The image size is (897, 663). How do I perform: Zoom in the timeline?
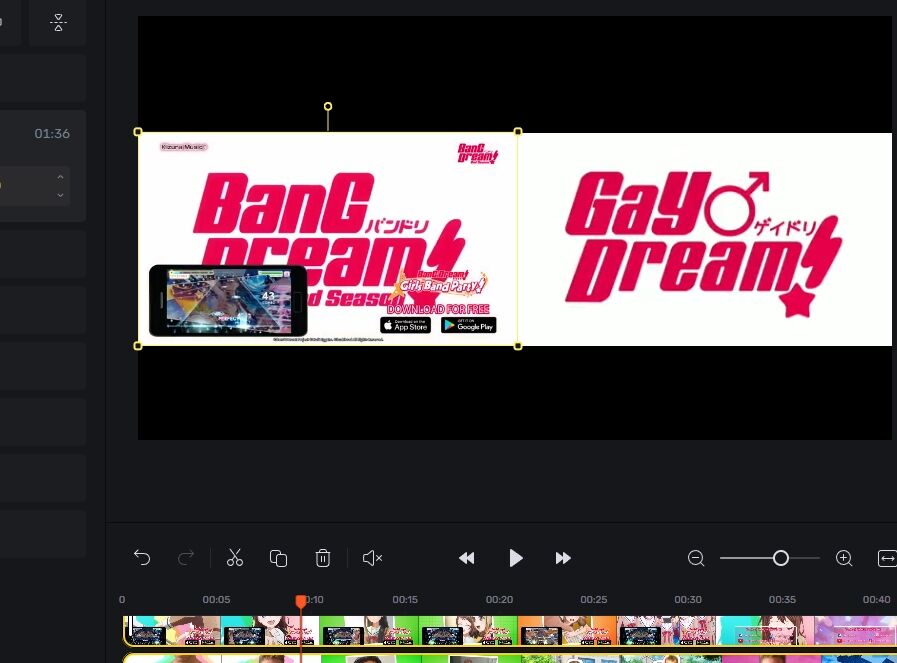tap(844, 558)
